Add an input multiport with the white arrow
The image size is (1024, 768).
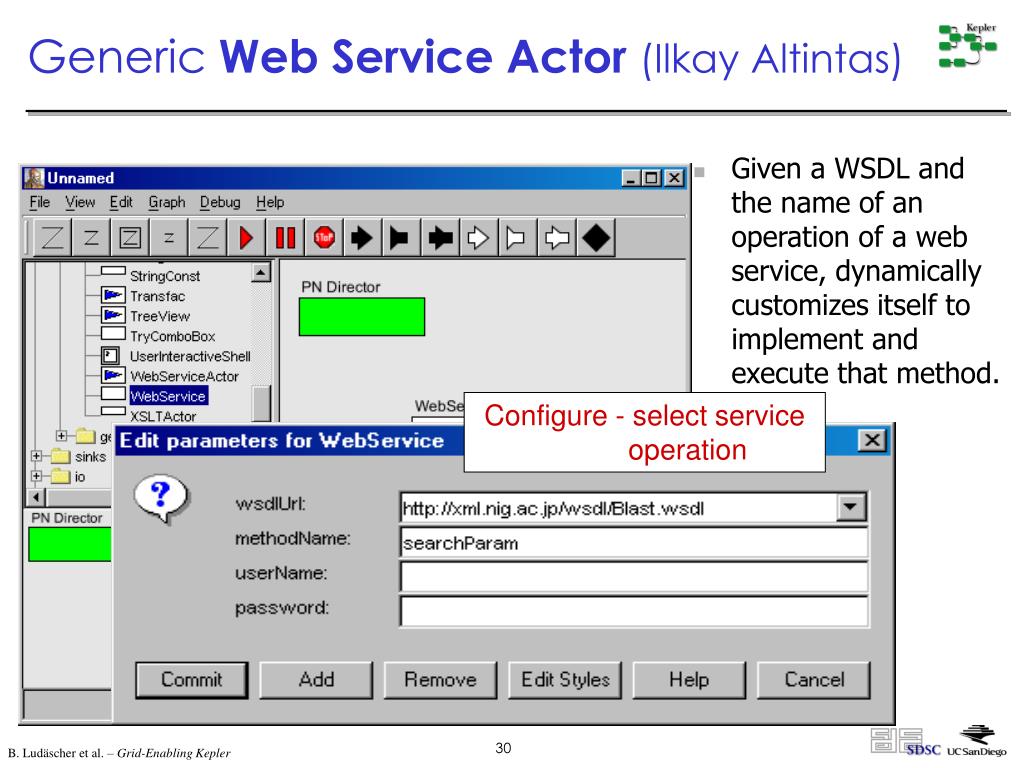pos(478,238)
